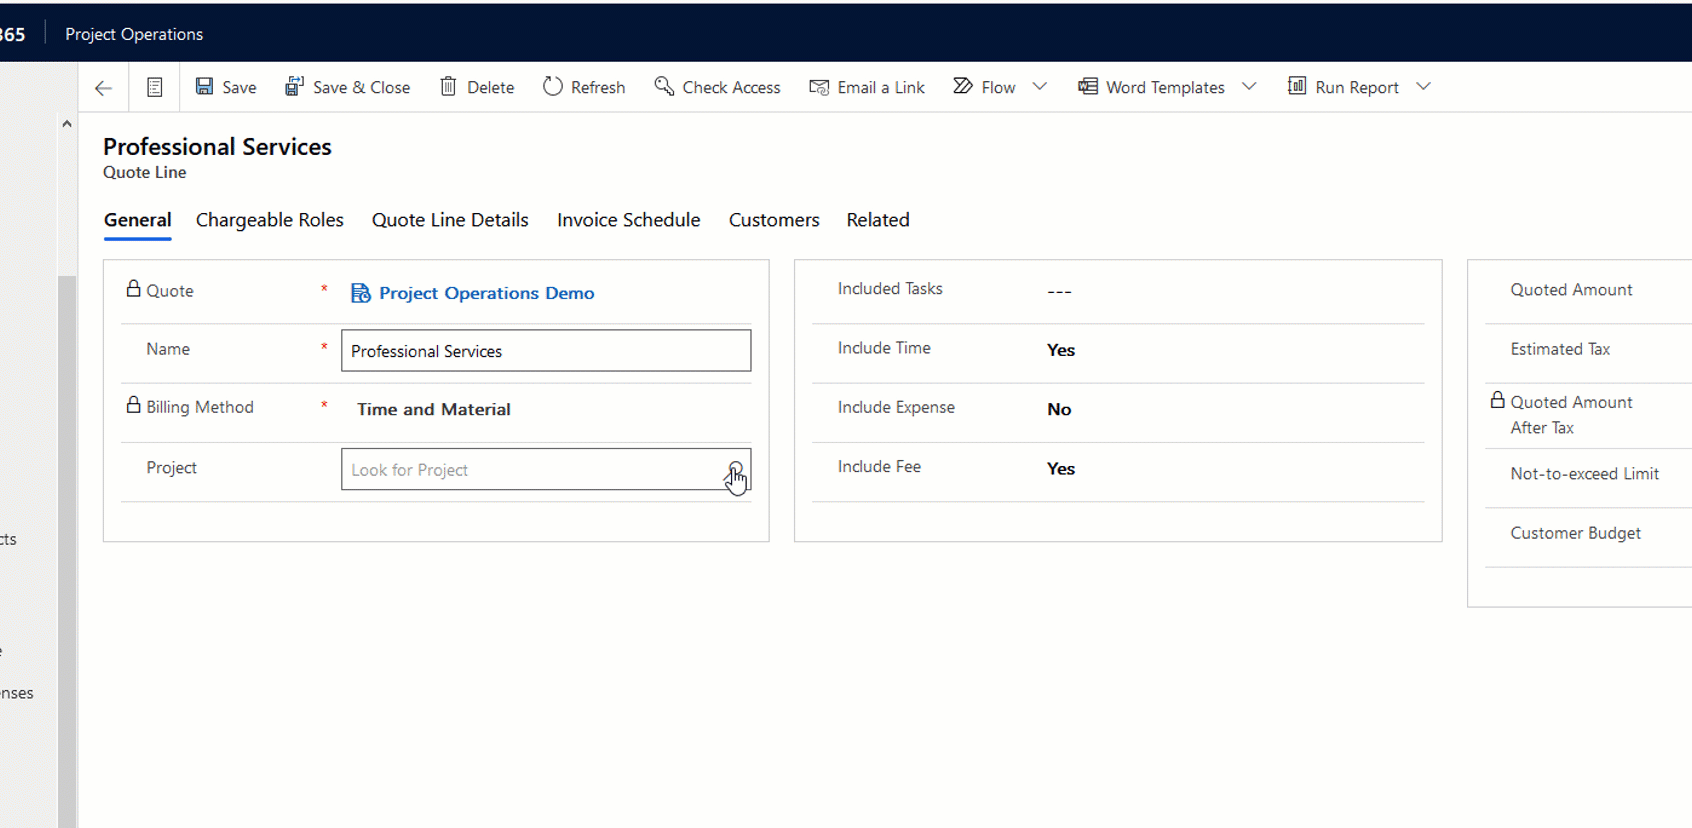1692x828 pixels.
Task: Click the Included Tasks empty value
Action: 1059,291
